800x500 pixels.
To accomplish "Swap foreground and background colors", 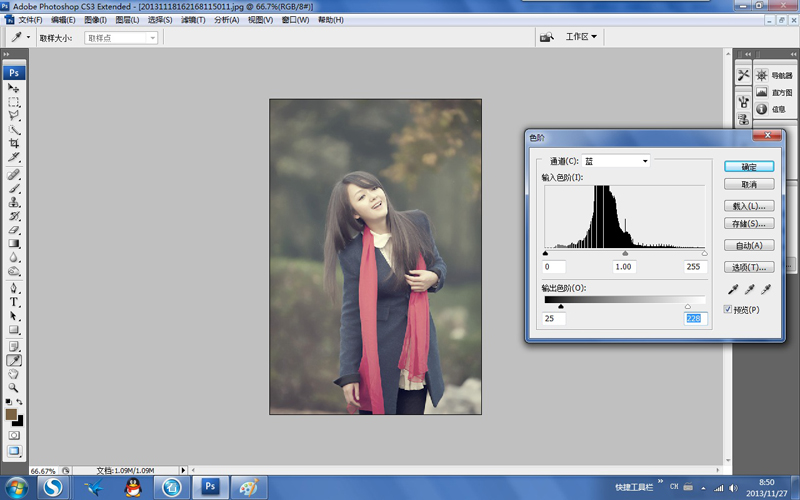I will [x=19, y=402].
